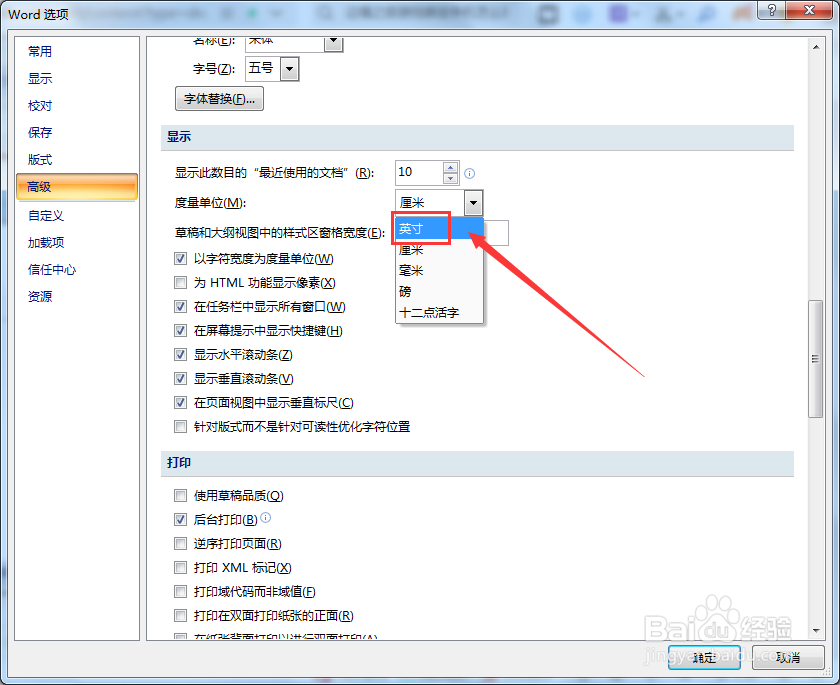Click info icon next to 后台打印
Viewport: 840px width, 685px height.
coord(266,517)
